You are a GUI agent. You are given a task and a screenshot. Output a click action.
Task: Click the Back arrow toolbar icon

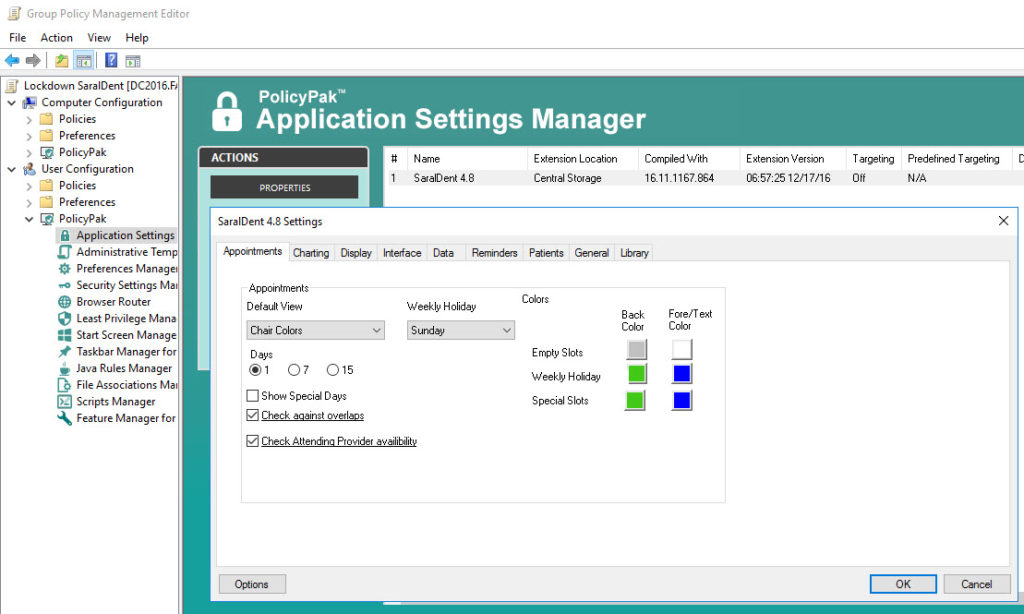[x=12, y=61]
